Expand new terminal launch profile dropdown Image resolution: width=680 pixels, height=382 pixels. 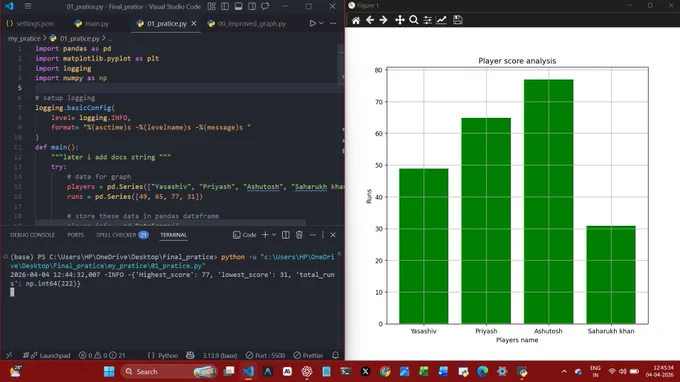pos(274,235)
